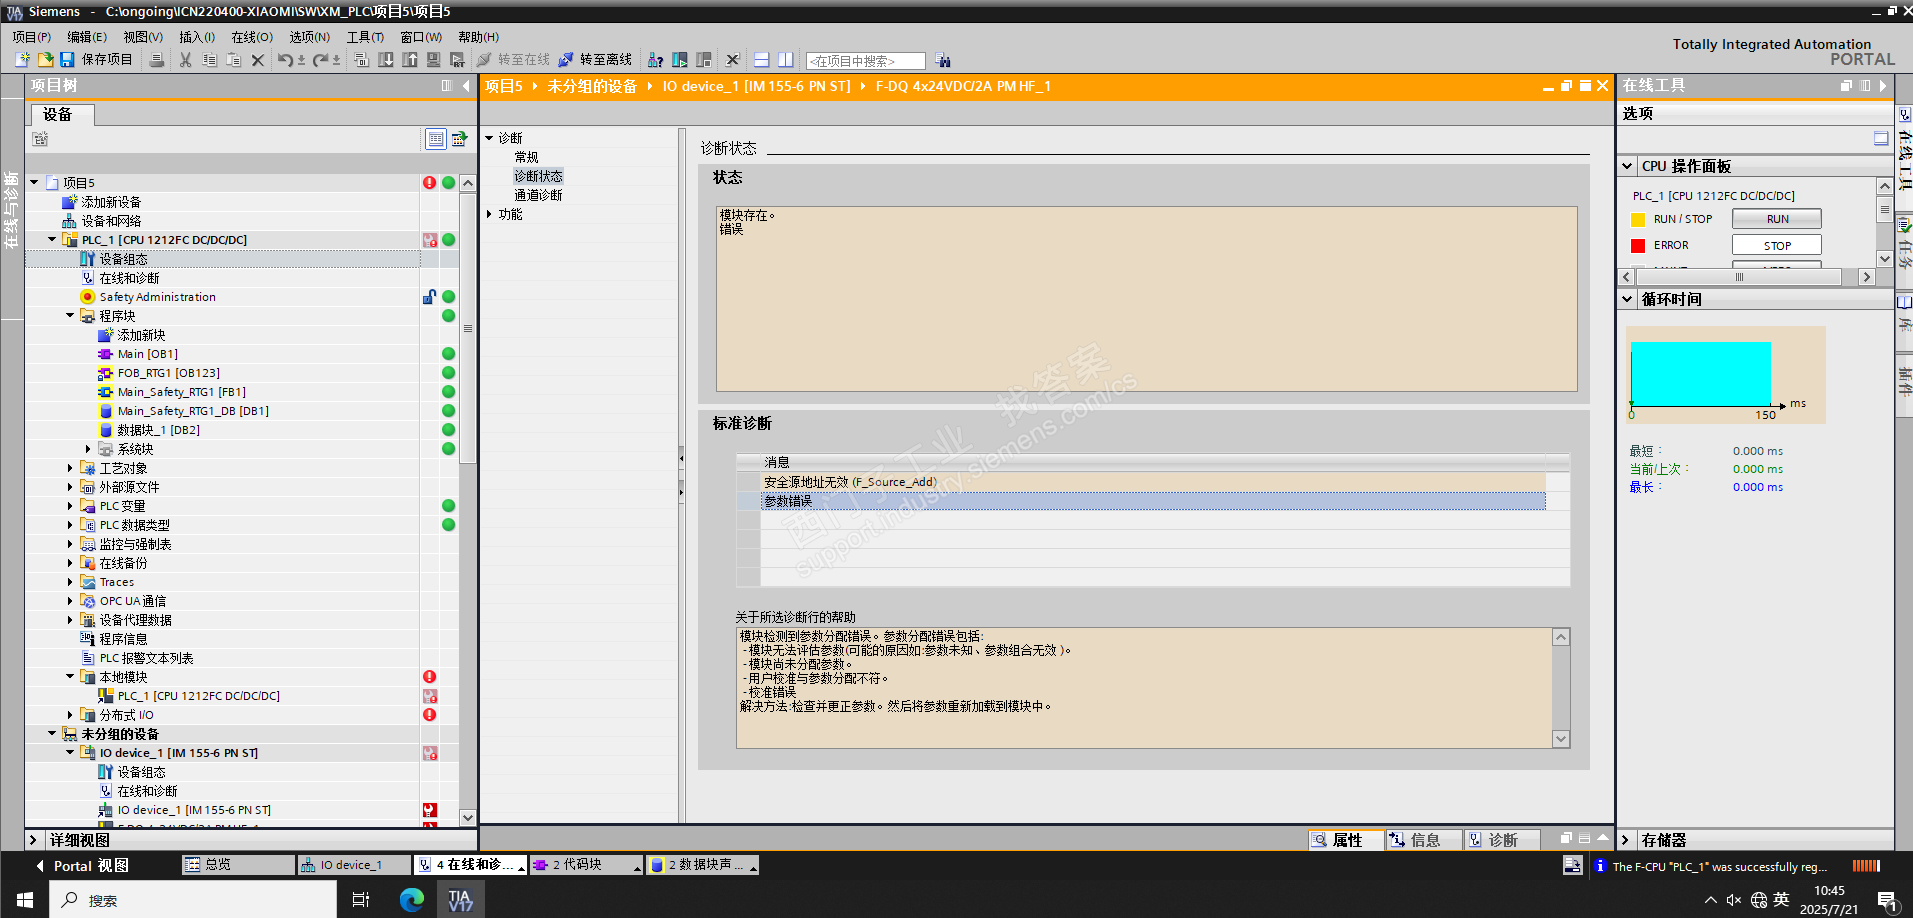Click the Windows Start button

(24, 900)
